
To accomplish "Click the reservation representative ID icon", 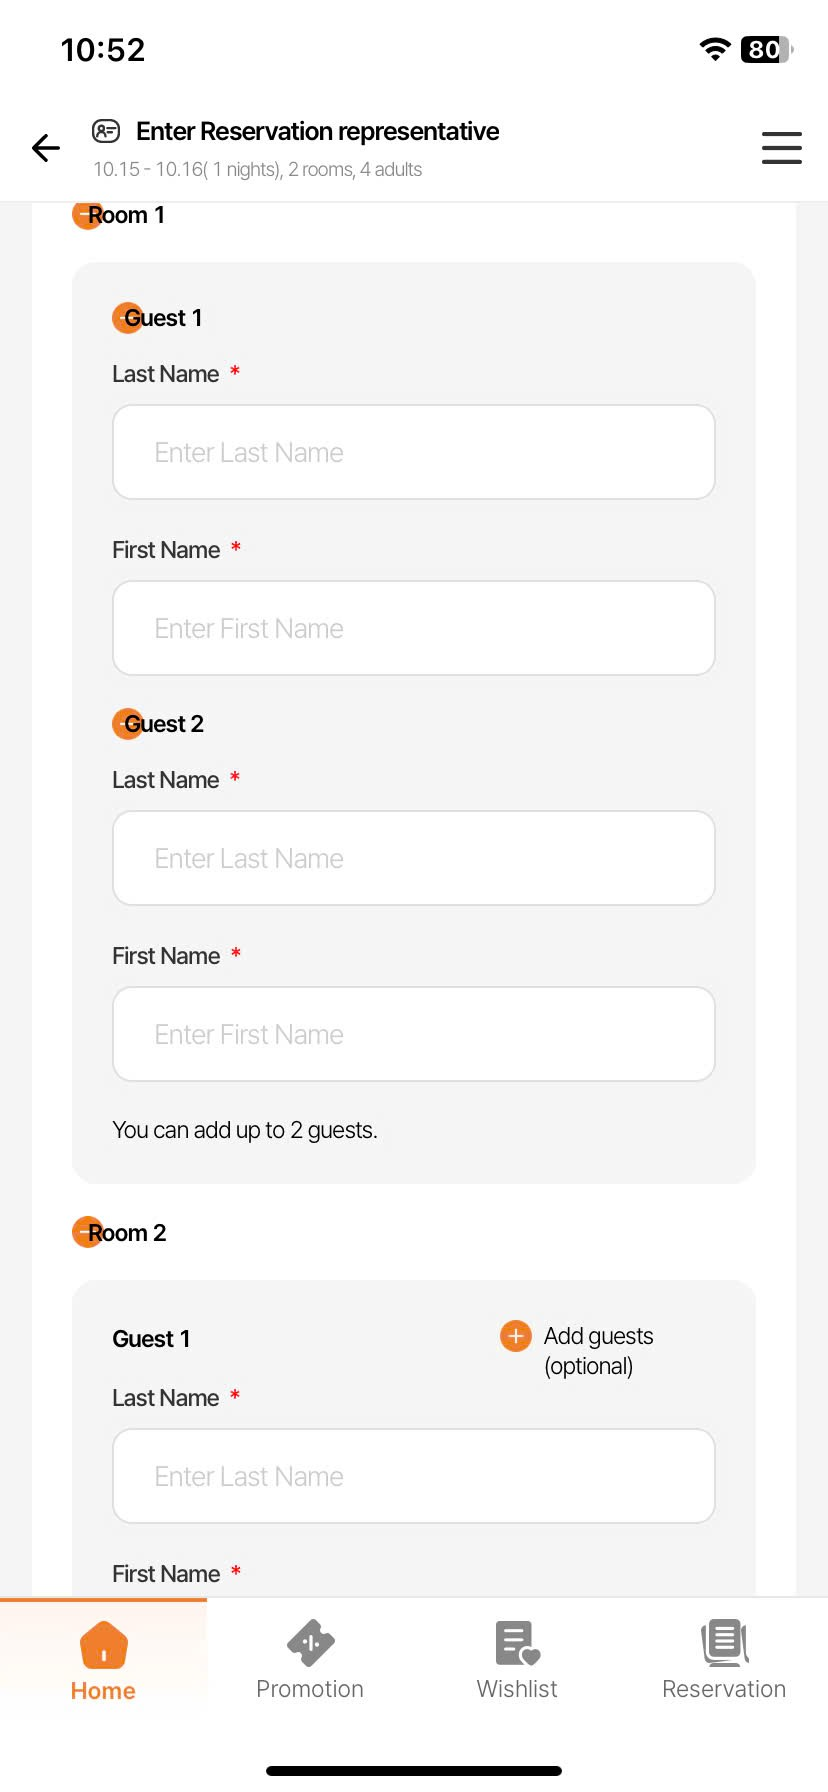I will point(106,131).
